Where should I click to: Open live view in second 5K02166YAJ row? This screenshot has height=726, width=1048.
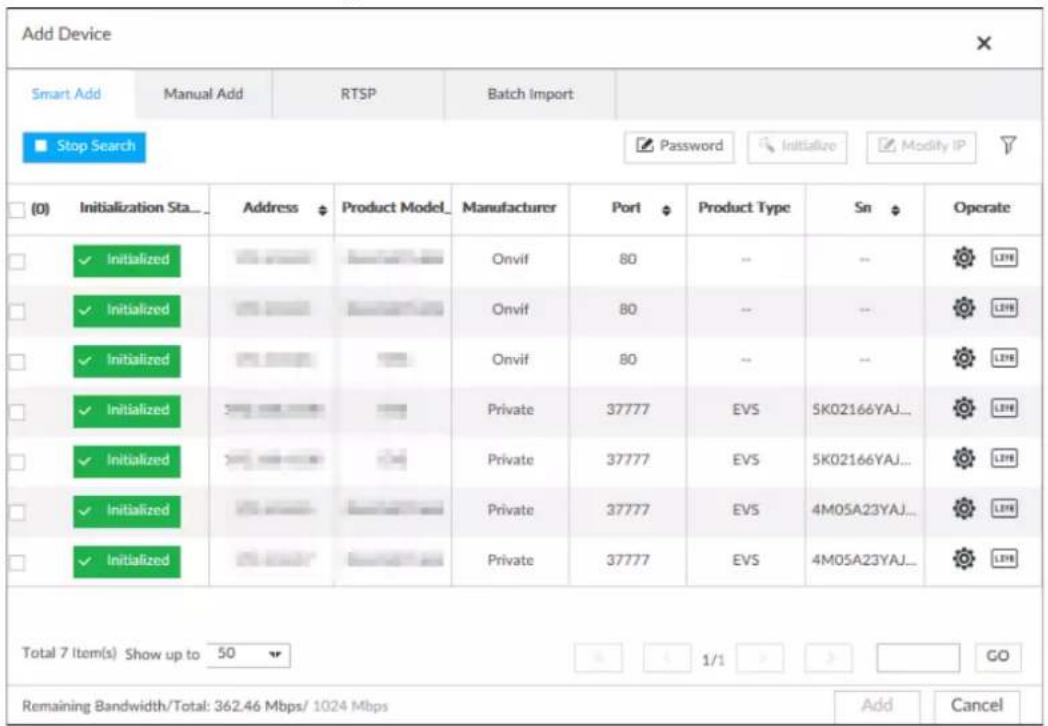[x=1004, y=458]
